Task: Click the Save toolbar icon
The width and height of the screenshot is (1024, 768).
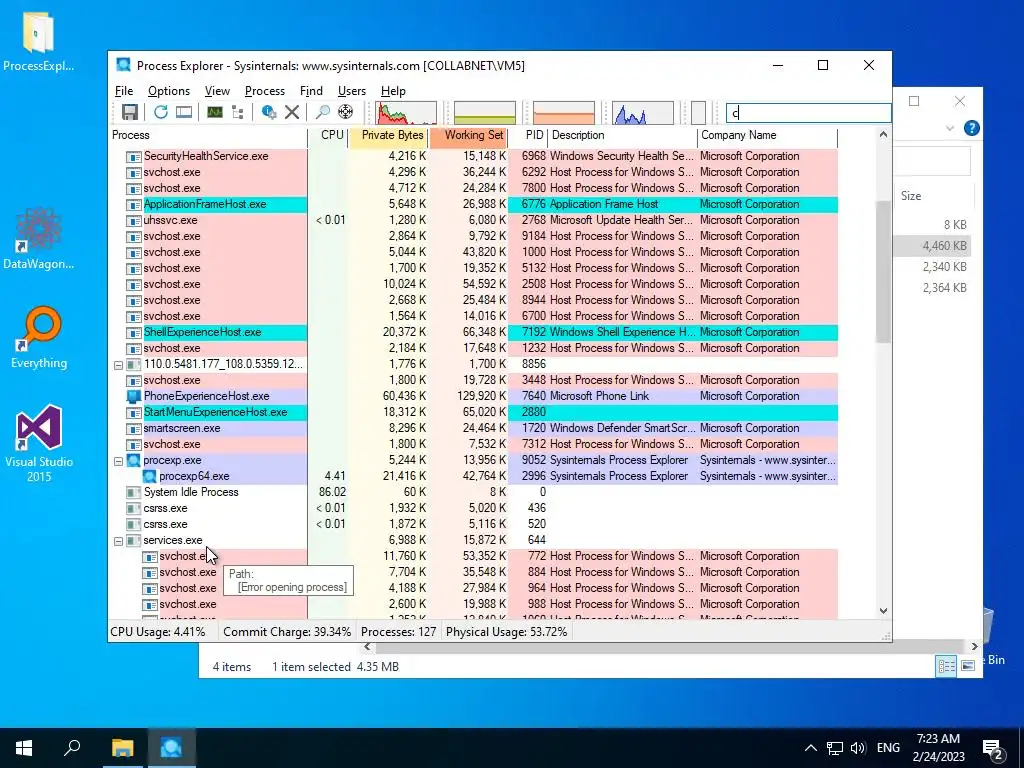Action: (x=129, y=112)
